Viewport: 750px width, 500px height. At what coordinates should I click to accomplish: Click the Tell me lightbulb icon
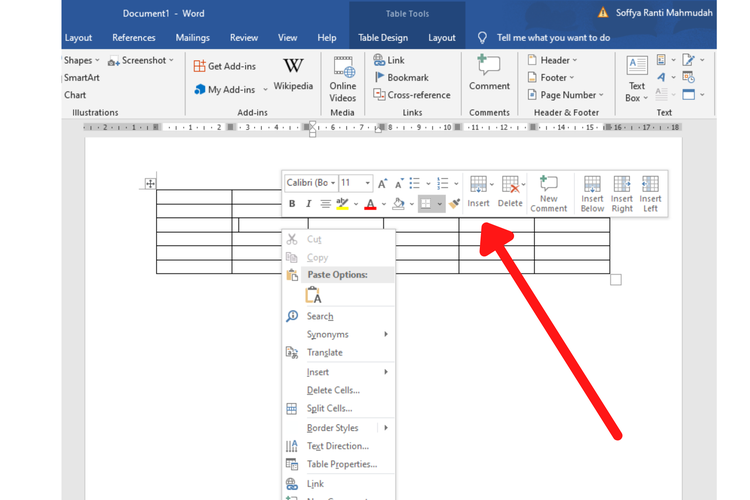point(482,38)
